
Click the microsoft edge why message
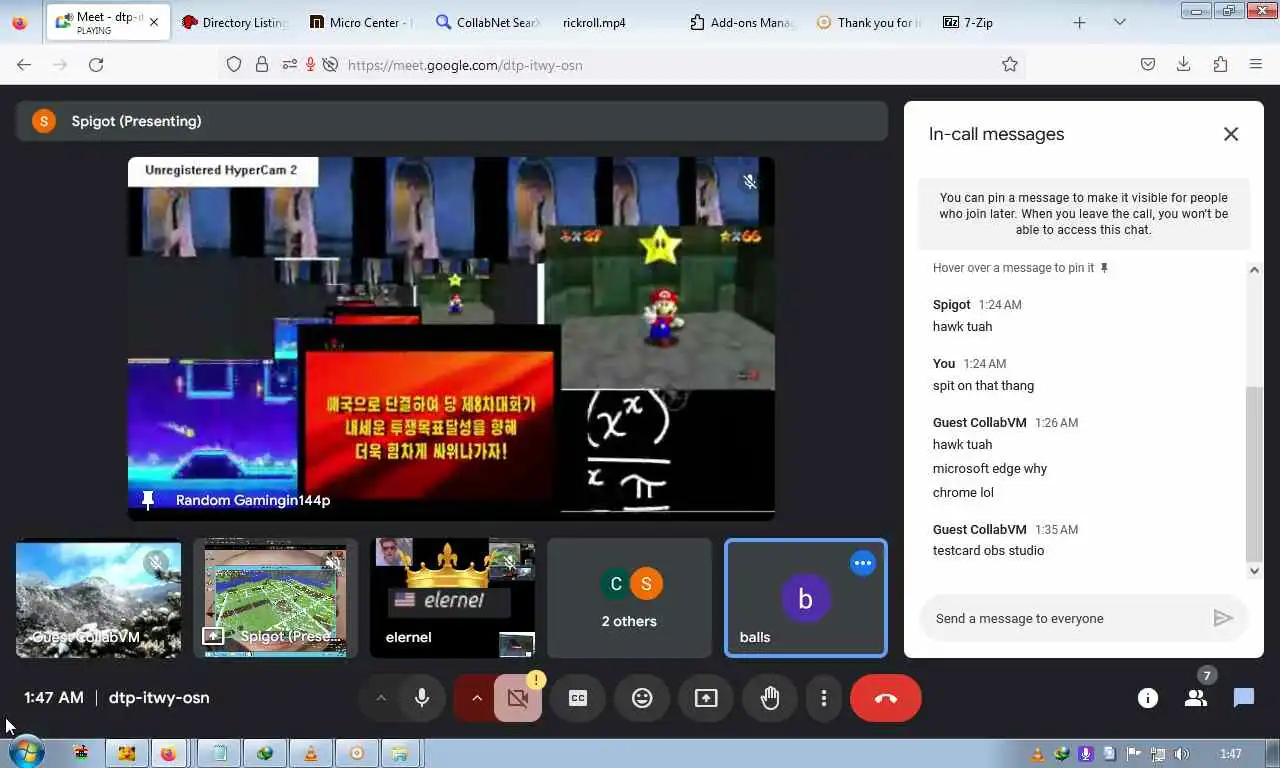[x=990, y=468]
